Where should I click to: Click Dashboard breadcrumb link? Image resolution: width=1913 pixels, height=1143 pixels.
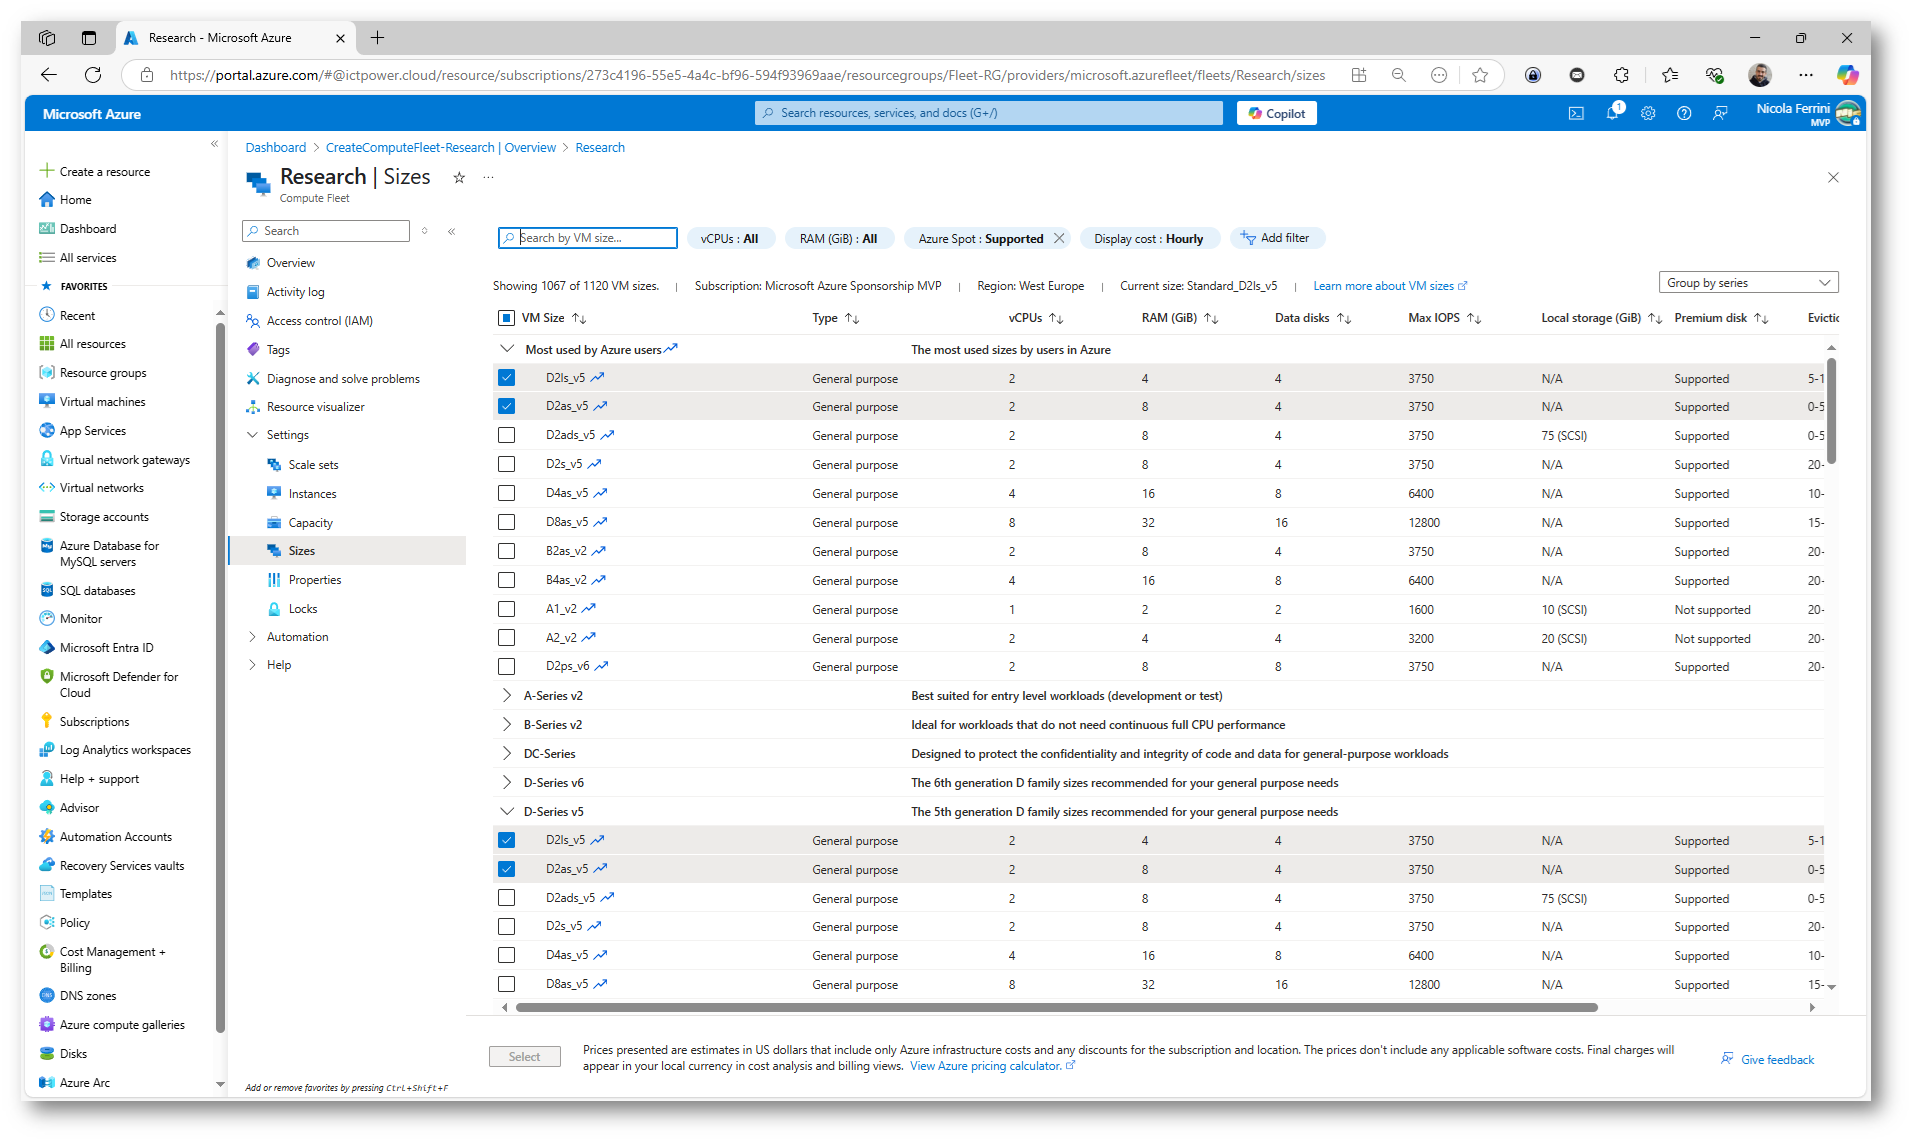[x=276, y=147]
